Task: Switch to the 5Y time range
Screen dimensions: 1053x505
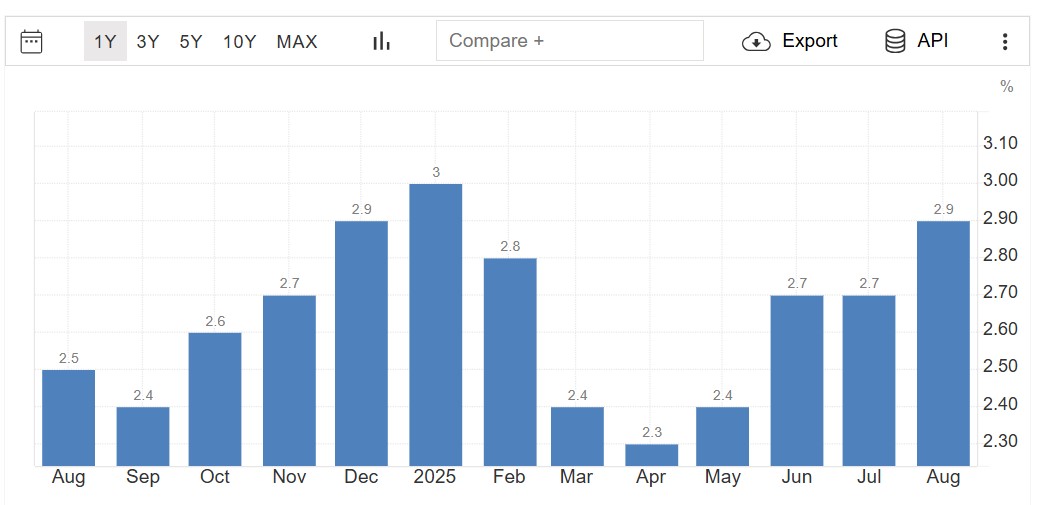Action: click(191, 41)
